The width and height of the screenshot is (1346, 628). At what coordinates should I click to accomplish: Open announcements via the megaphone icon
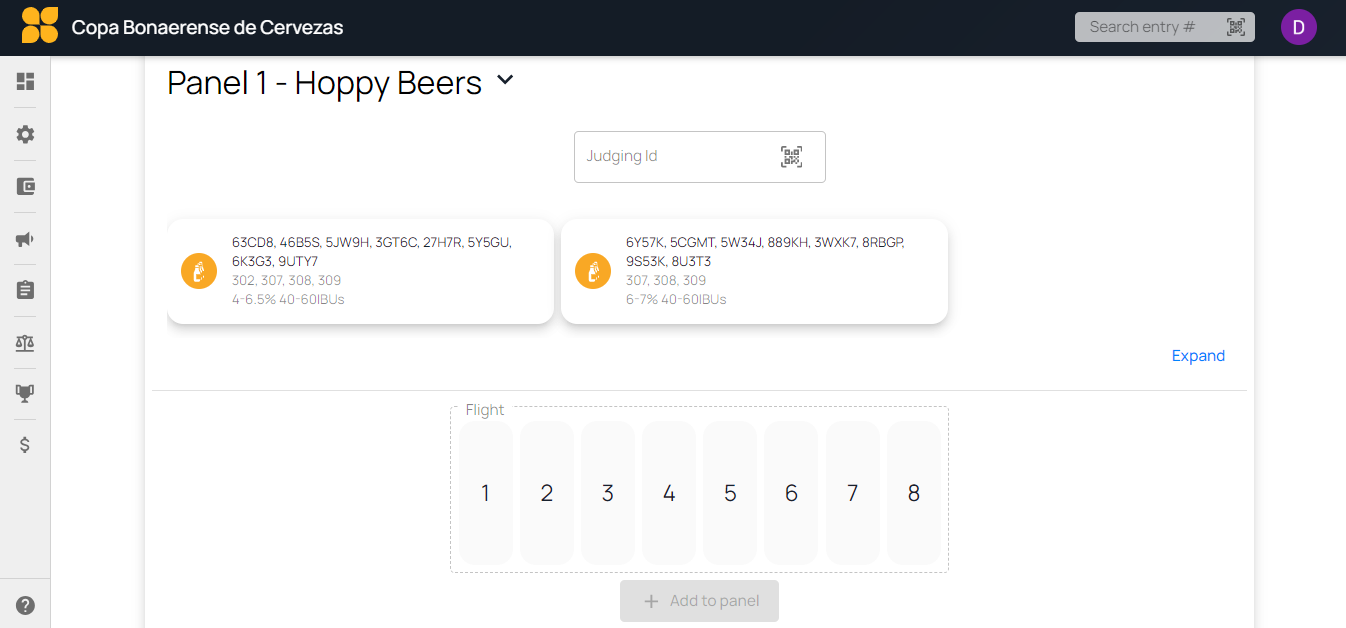click(24, 238)
